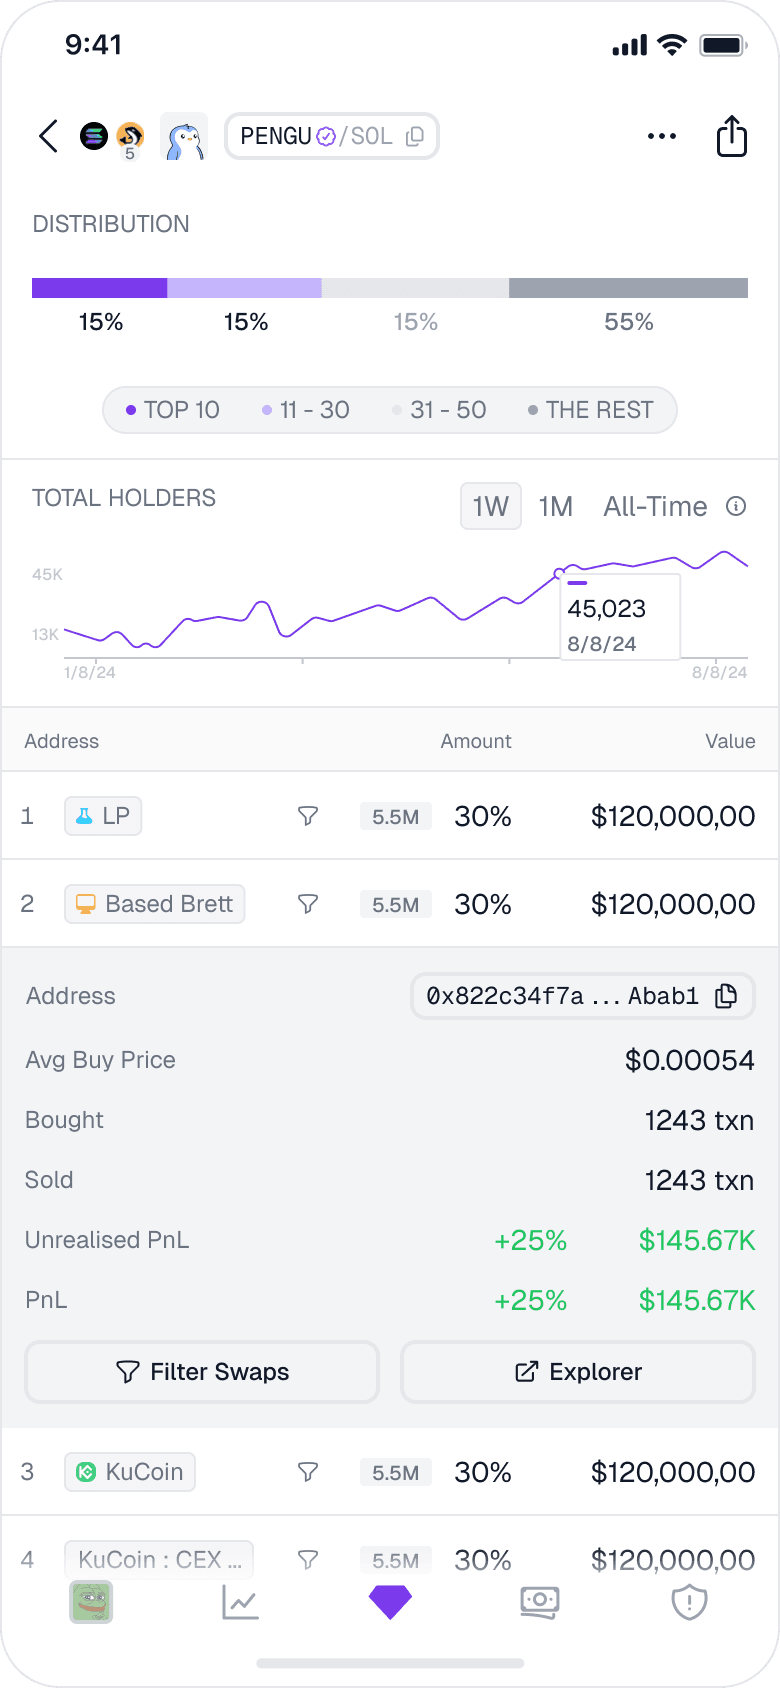Tap the Wi-Fi indicator in status bar
Screen dimensions: 780x1688
(672, 45)
